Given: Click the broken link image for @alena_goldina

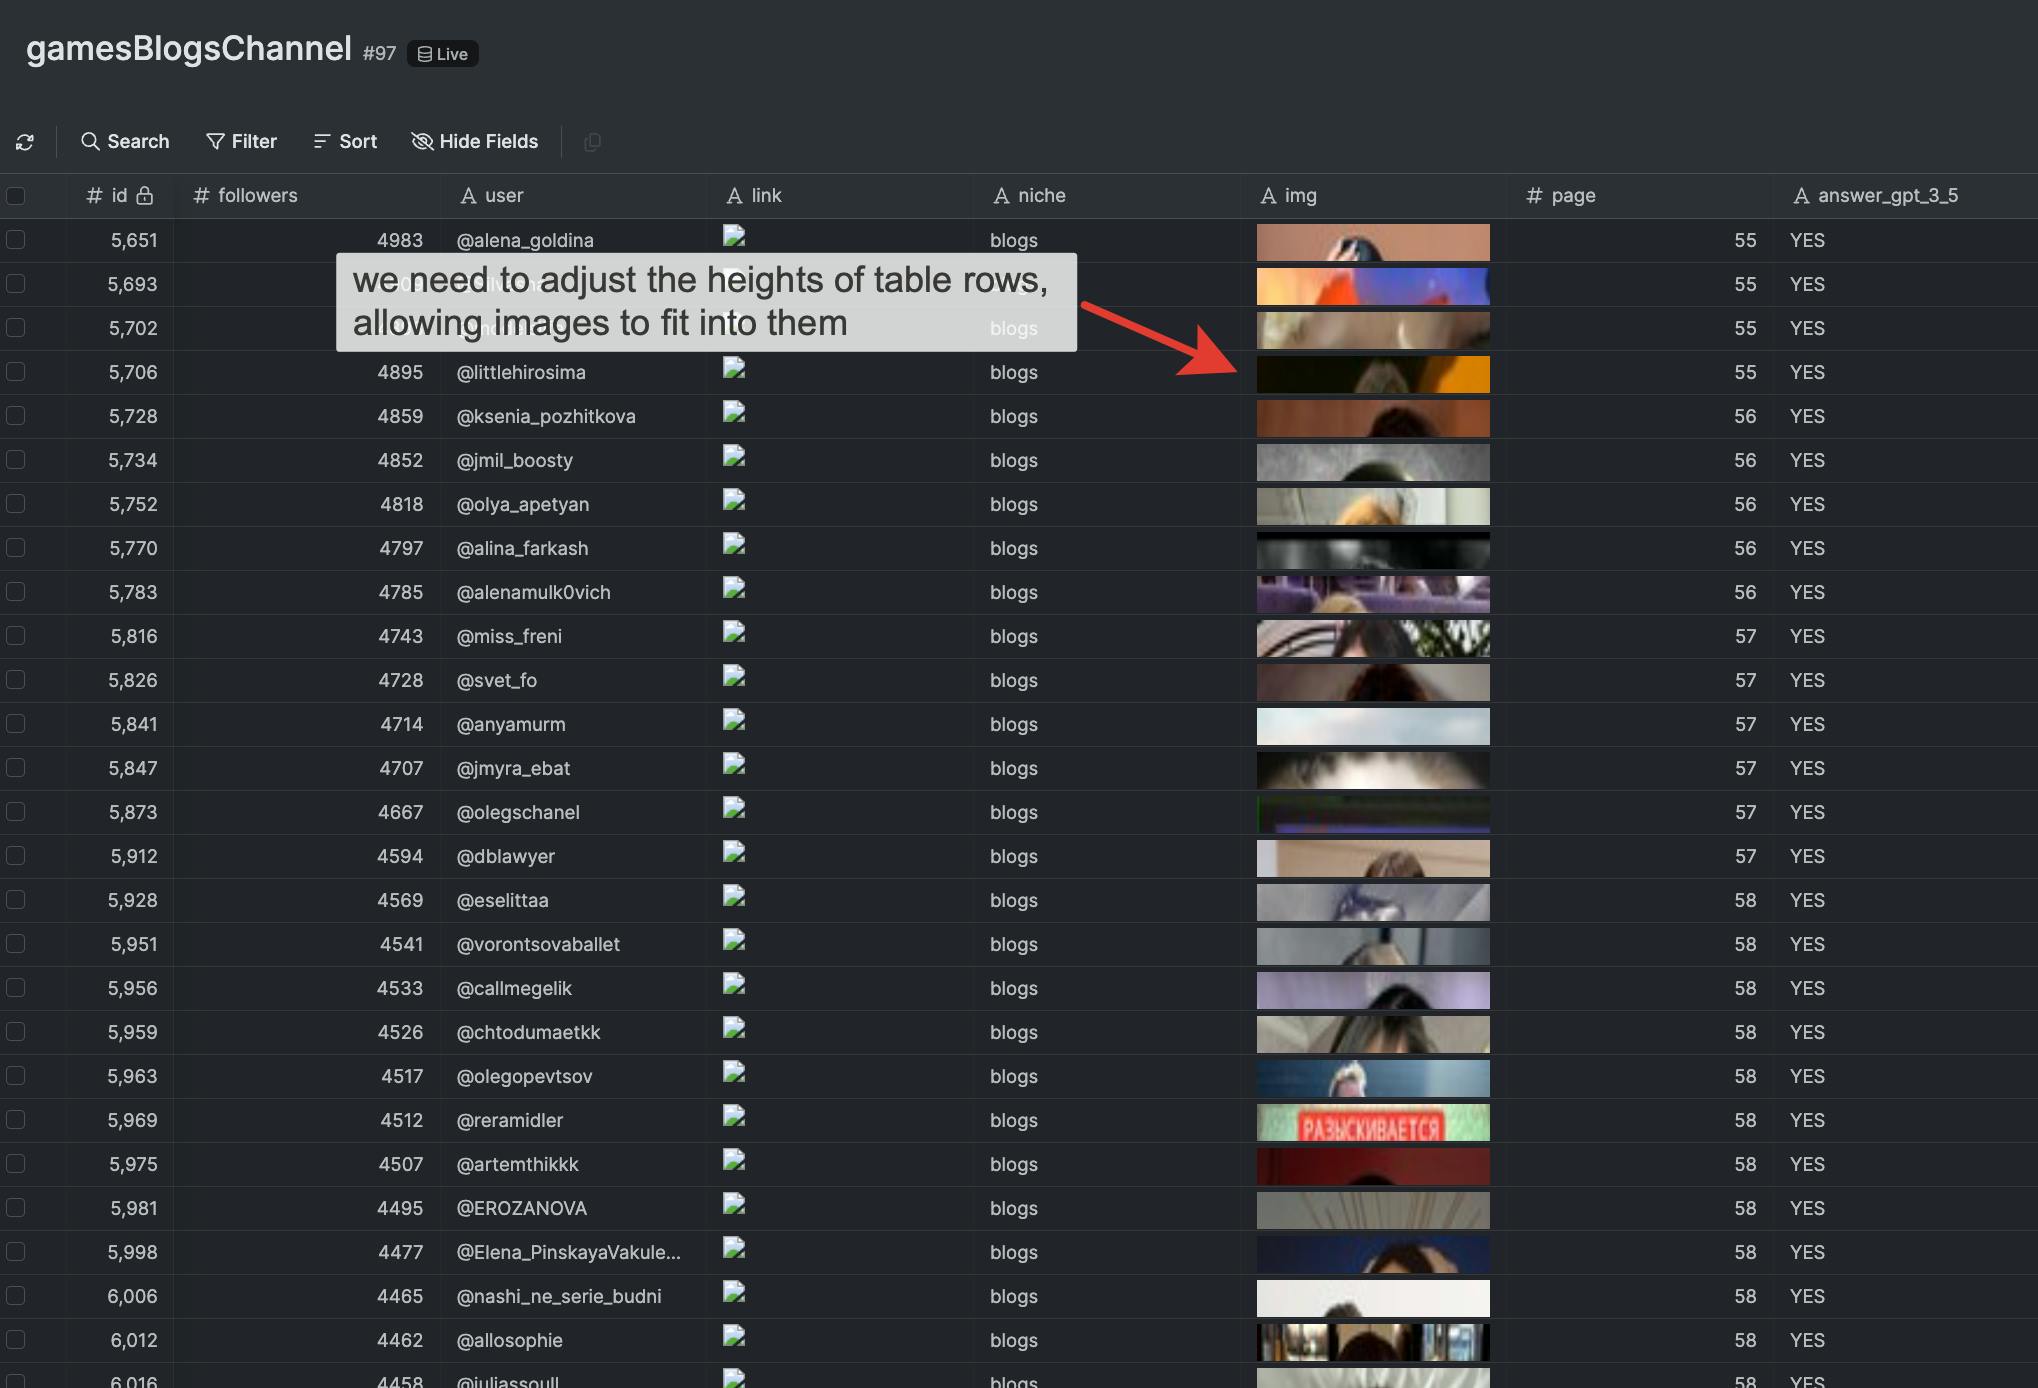Looking at the screenshot, I should coord(734,237).
